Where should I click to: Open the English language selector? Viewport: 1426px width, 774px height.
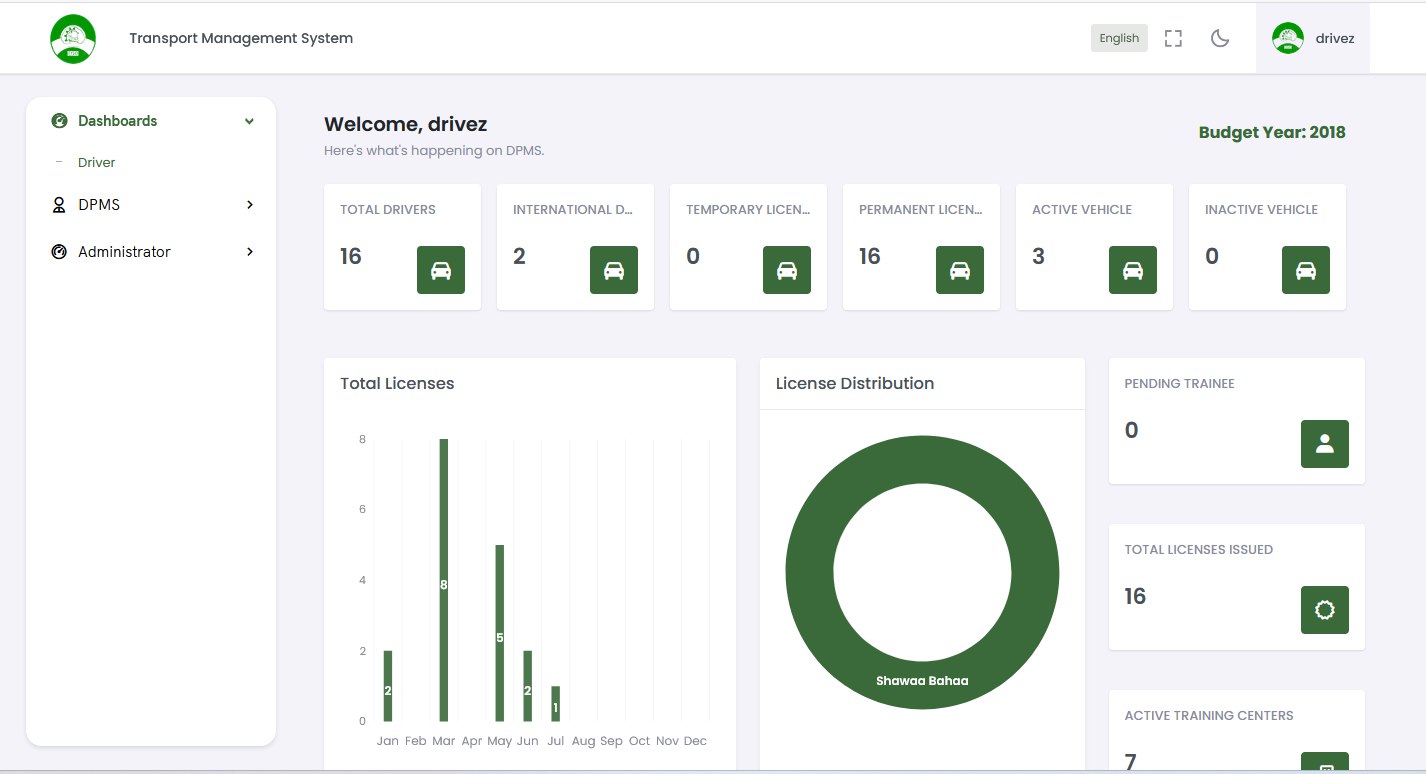1119,38
